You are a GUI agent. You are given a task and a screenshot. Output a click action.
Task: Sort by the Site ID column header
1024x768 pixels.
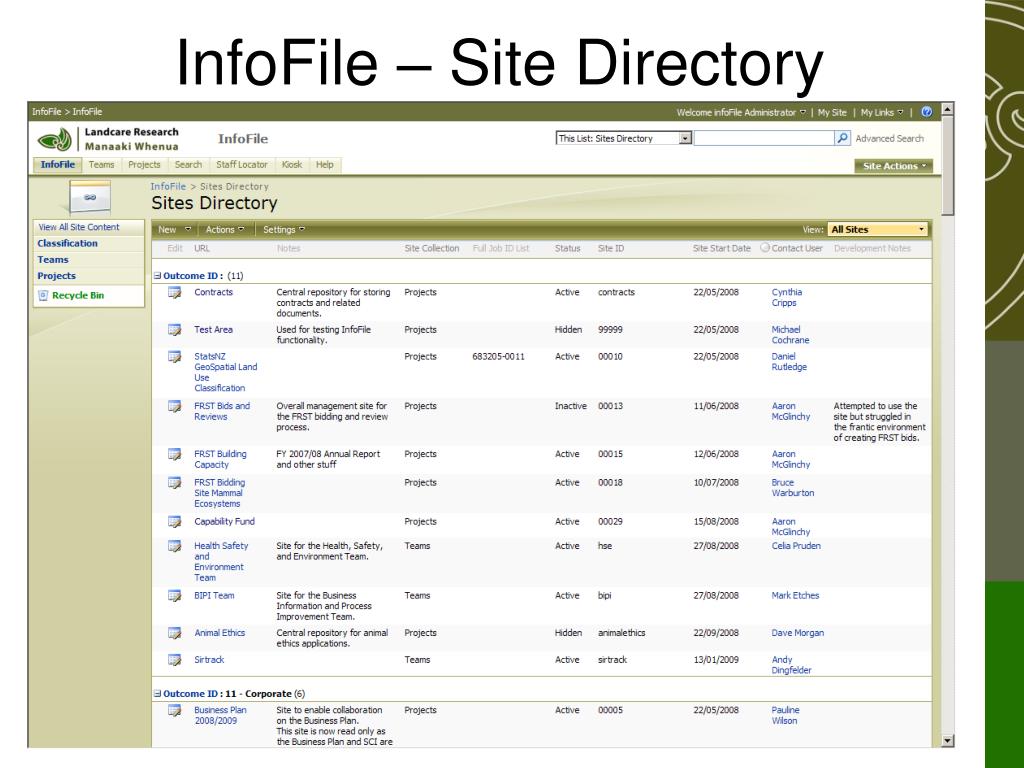(611, 249)
